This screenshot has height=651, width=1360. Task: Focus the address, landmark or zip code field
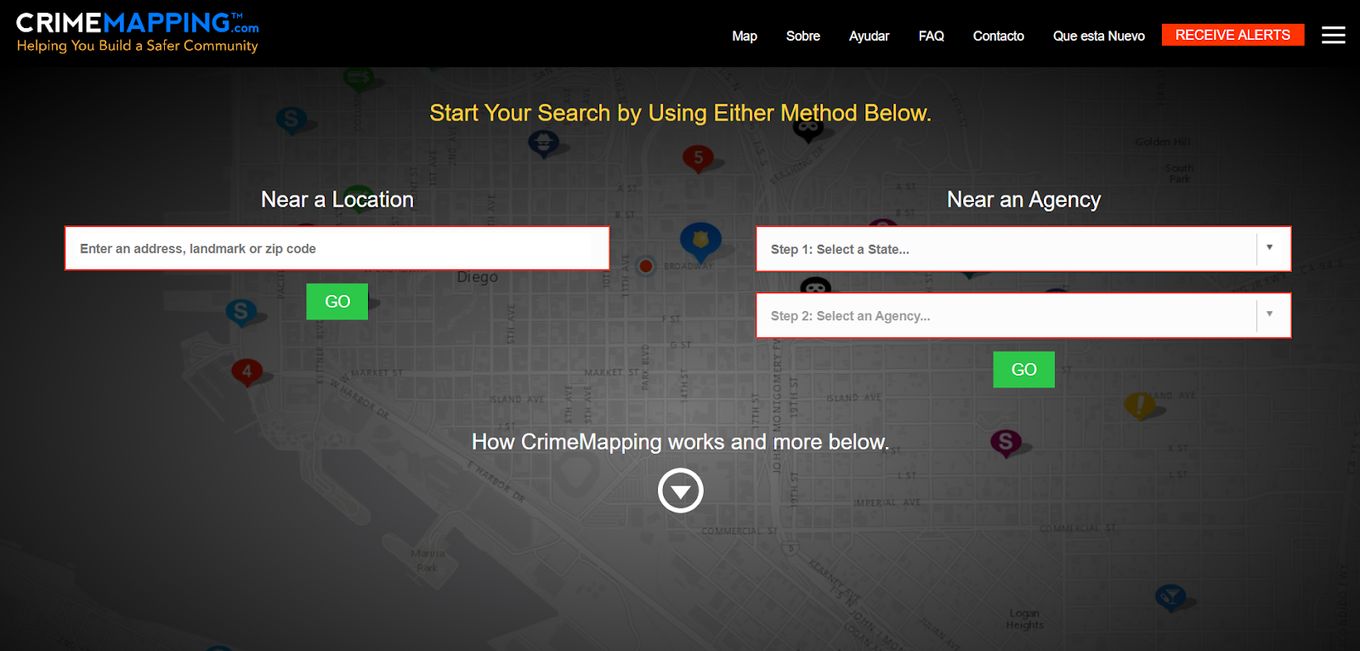coord(337,249)
